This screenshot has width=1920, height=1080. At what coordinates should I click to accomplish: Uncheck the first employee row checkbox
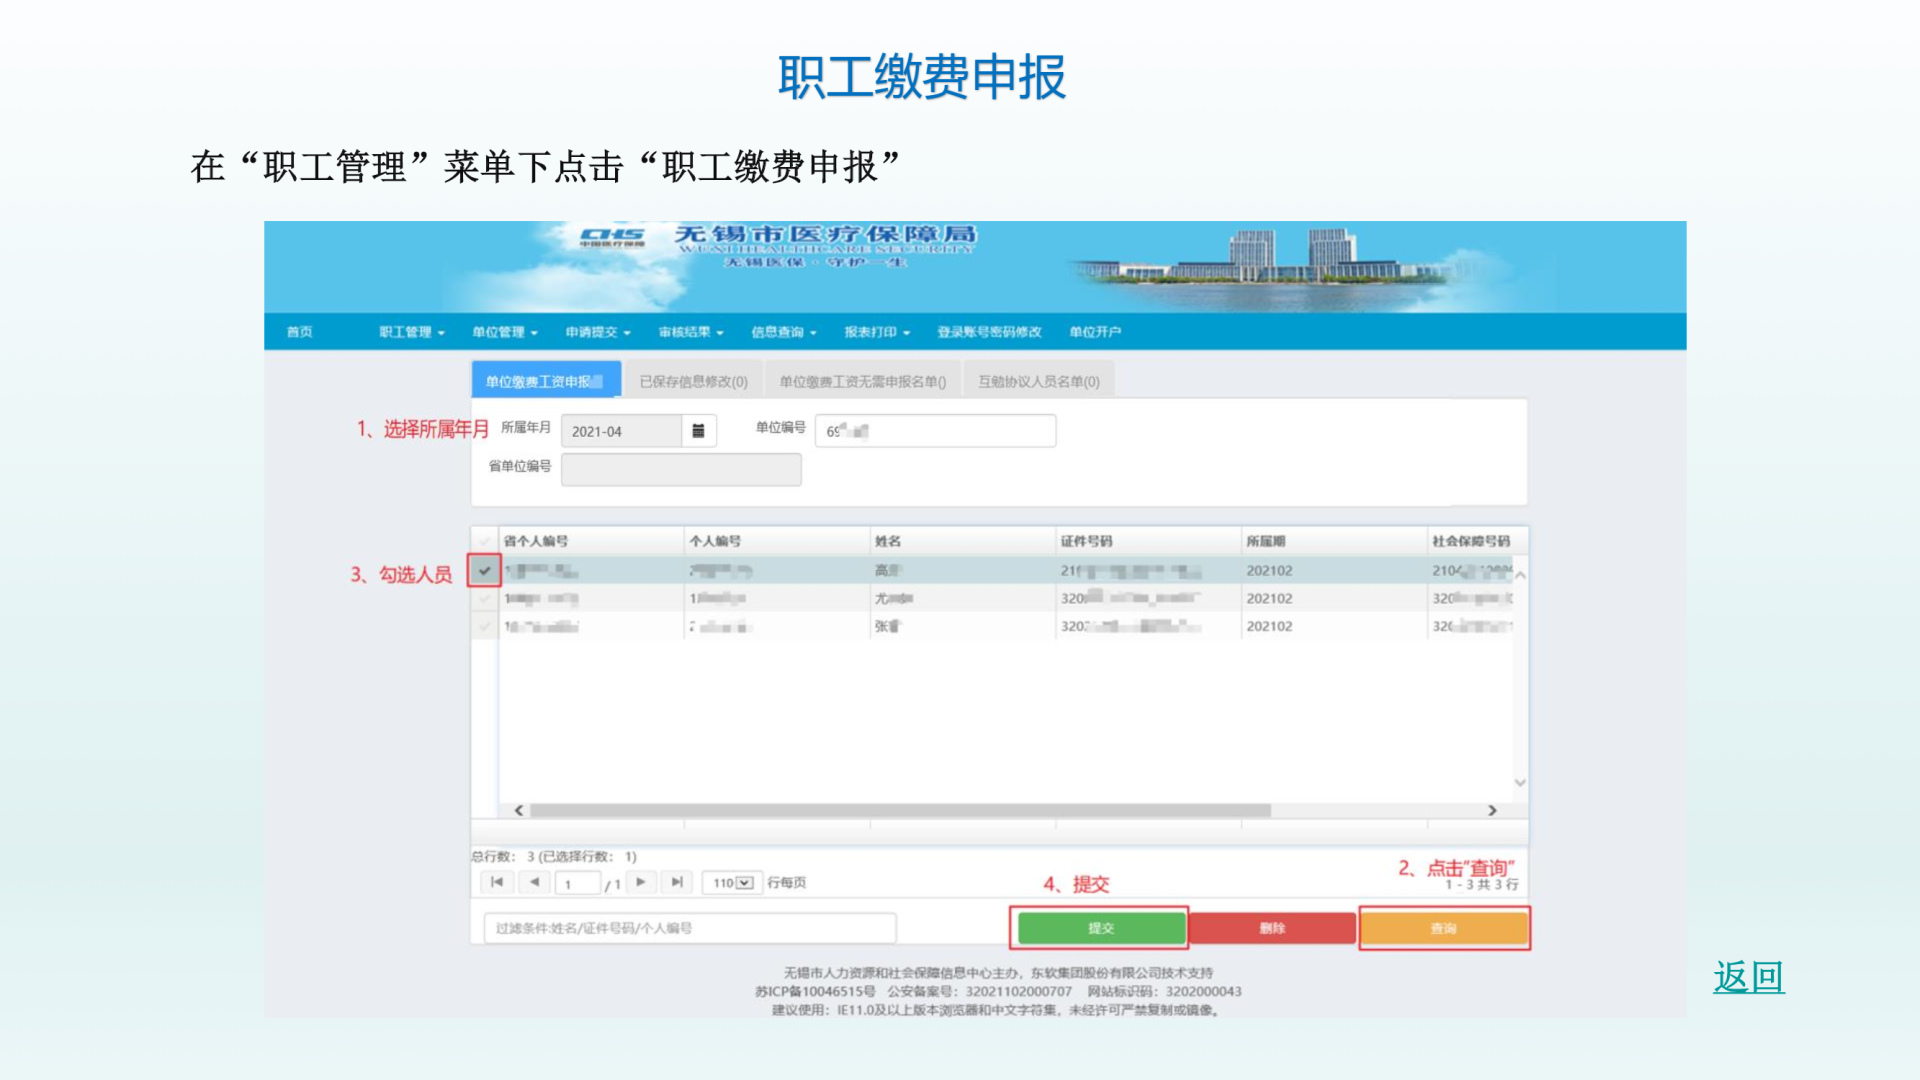click(x=485, y=571)
